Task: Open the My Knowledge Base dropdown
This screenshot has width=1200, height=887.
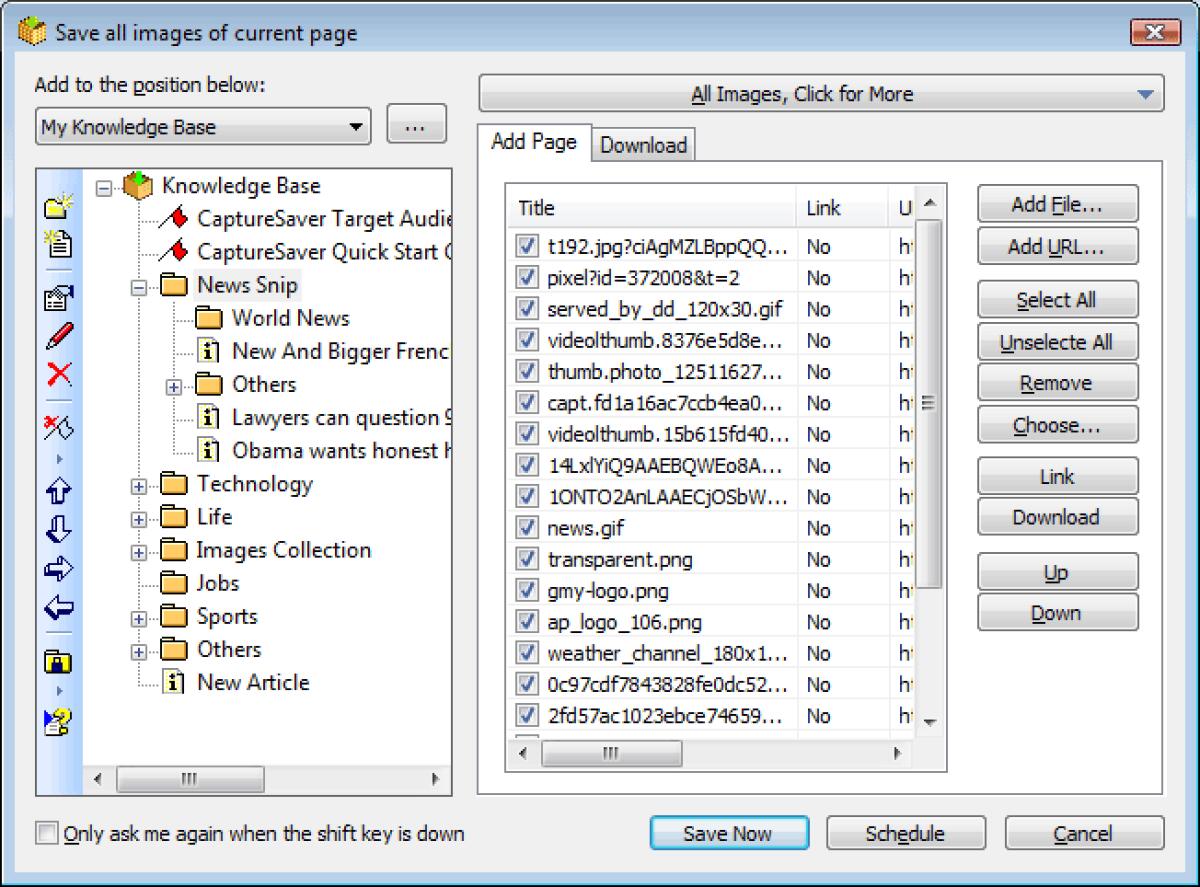Action: pyautogui.click(x=357, y=126)
